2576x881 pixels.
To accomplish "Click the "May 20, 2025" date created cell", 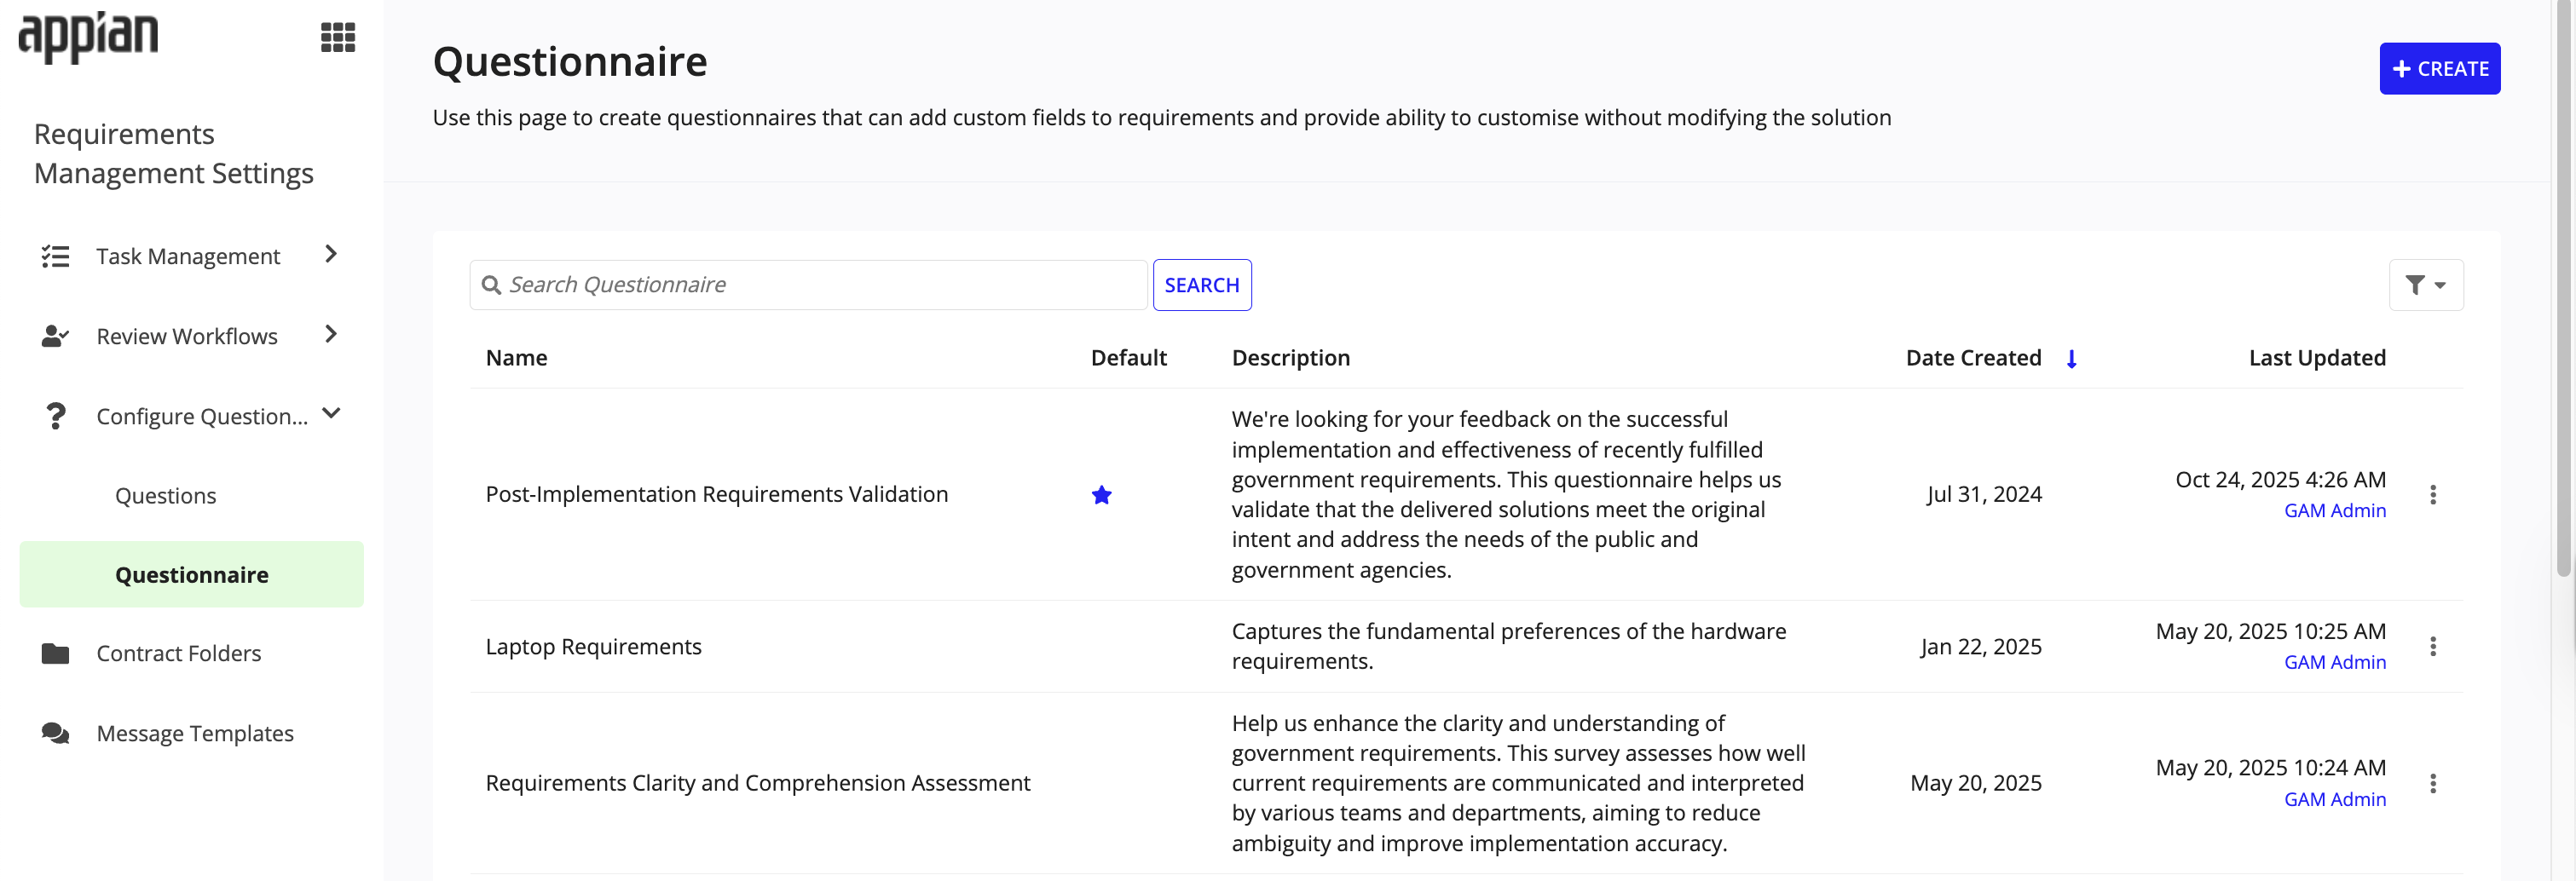I will point(1976,784).
